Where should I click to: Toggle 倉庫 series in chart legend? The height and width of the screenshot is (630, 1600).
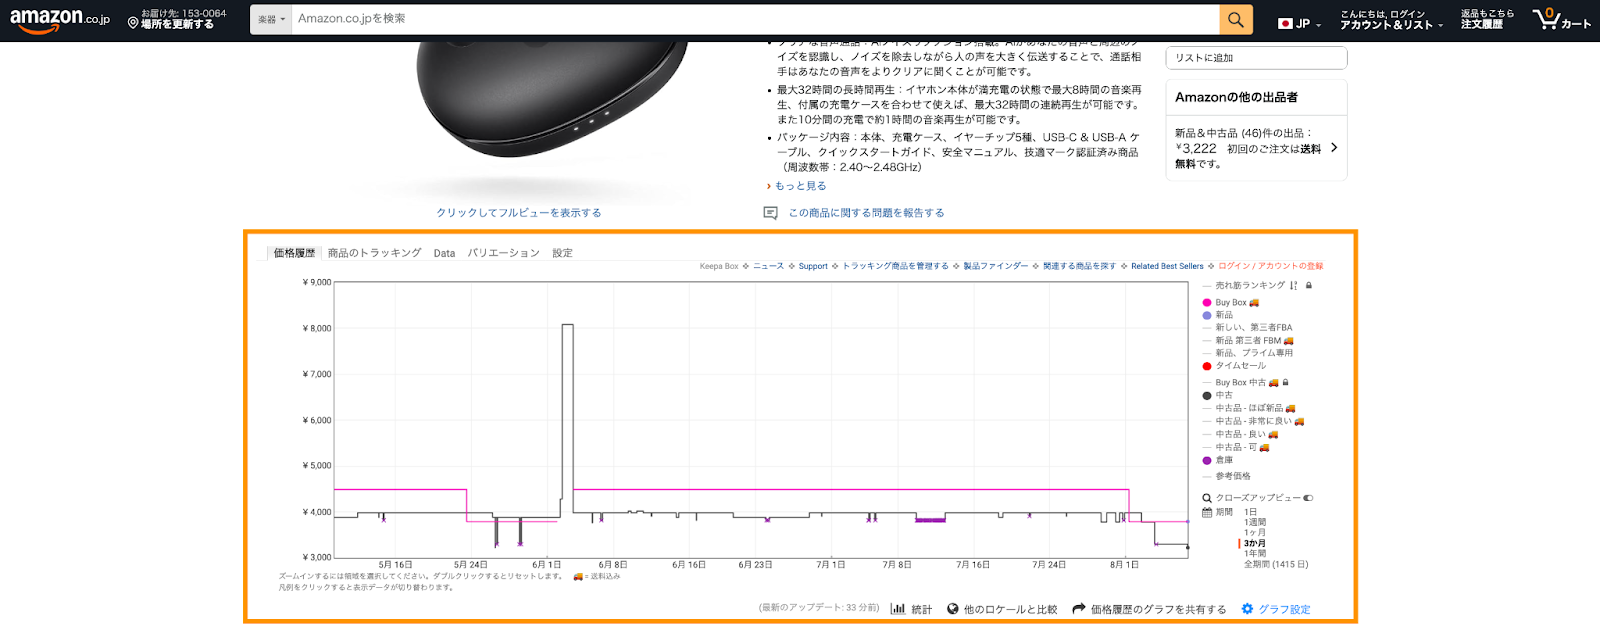1218,460
